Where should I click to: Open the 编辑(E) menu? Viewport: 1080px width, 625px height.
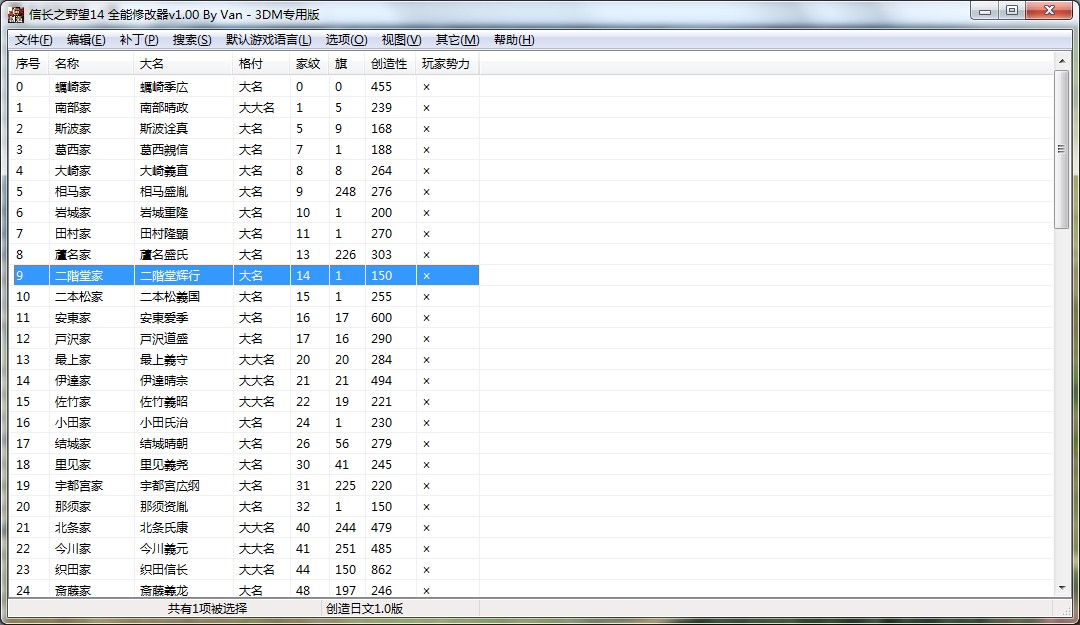(86, 40)
